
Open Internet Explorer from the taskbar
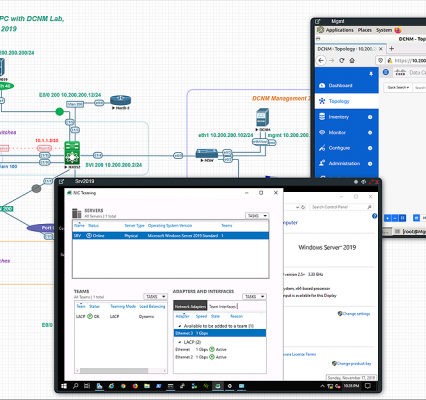pos(111,386)
